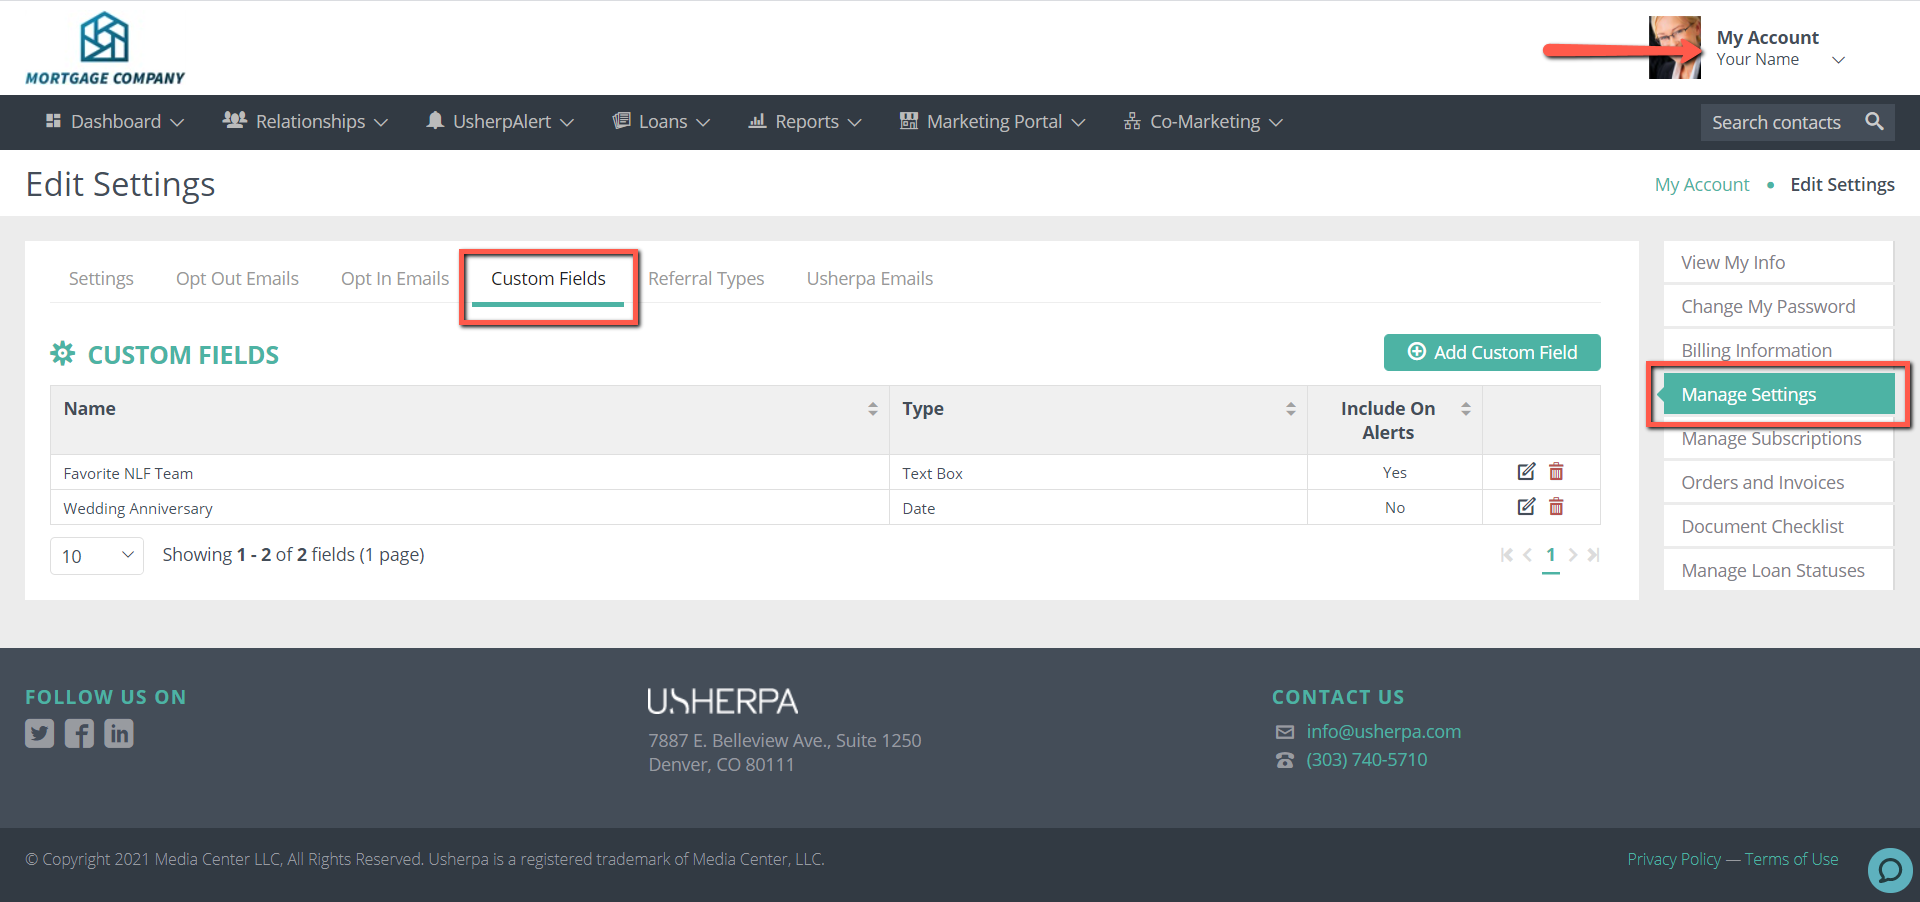The width and height of the screenshot is (1920, 902).
Task: Delete the Favorite NLF Team field
Action: click(1556, 472)
